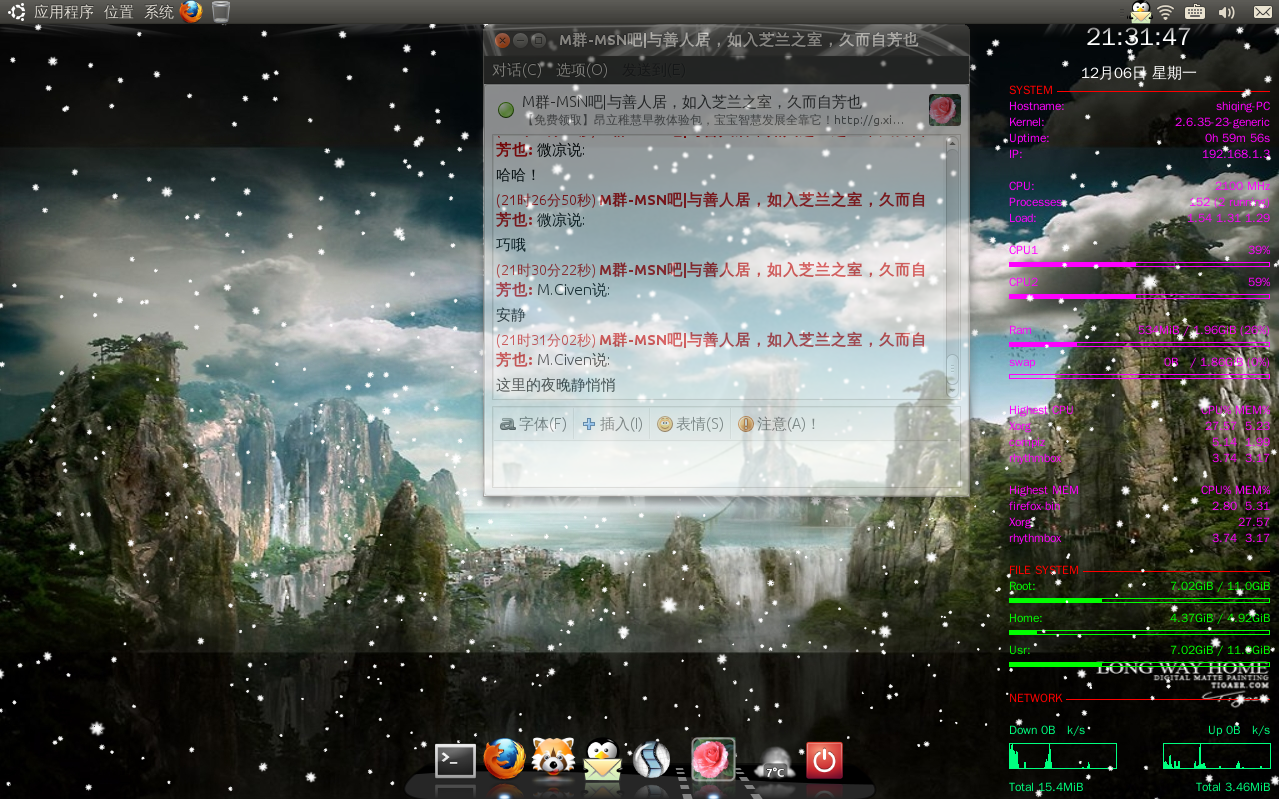
Task: Click the rose buddy avatar in chat header
Action: pyautogui.click(x=944, y=110)
